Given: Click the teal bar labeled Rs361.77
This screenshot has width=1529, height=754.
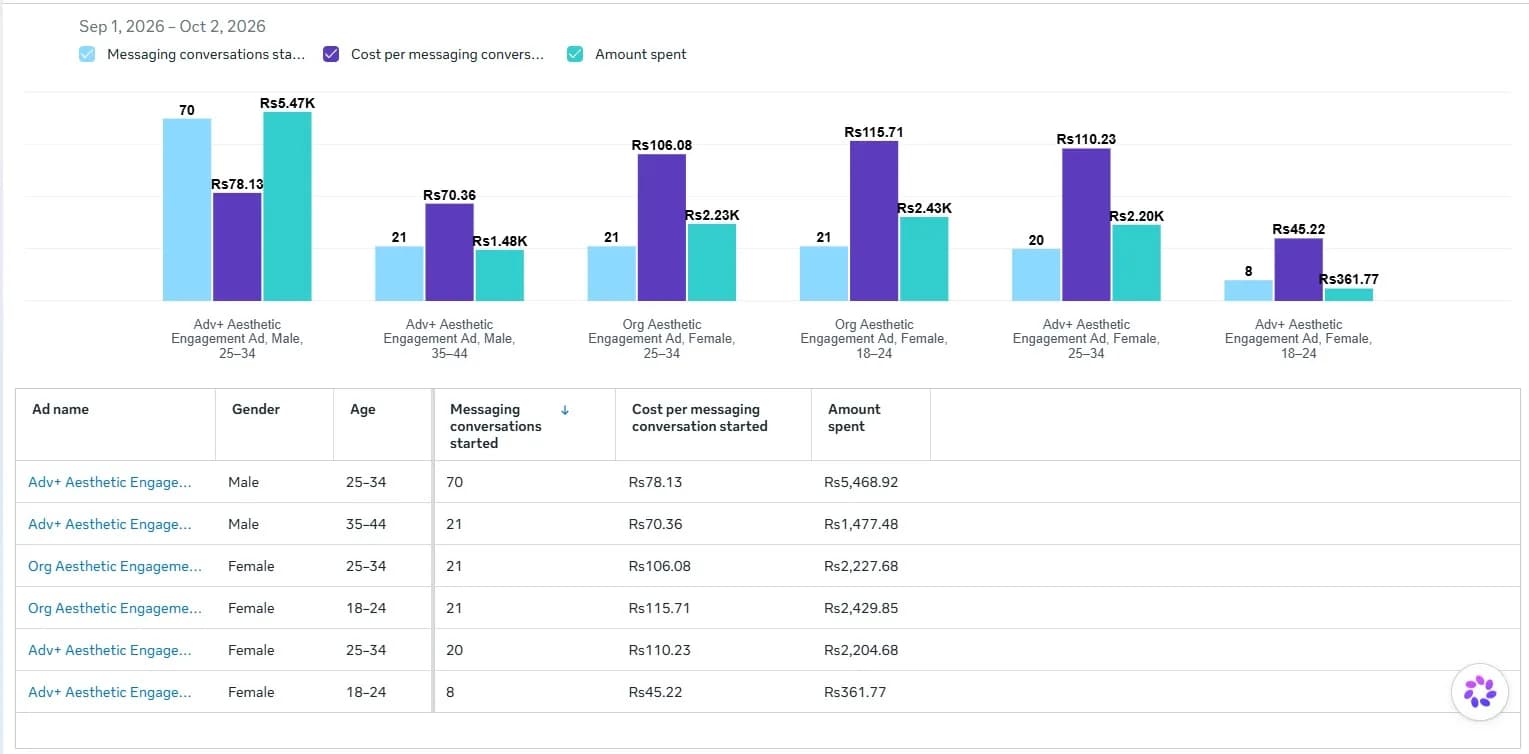Looking at the screenshot, I should [x=1349, y=294].
